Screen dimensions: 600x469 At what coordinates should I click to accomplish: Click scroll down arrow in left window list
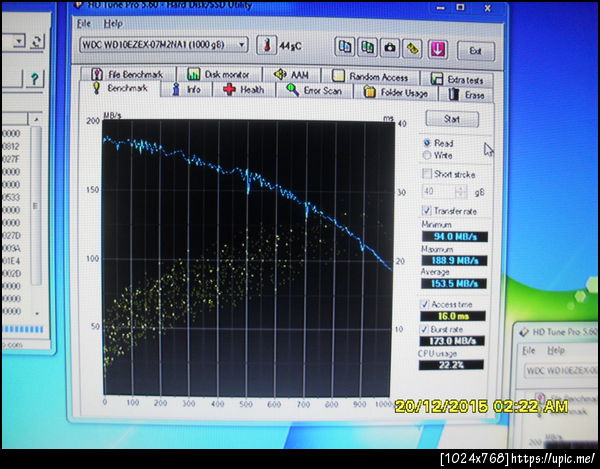click(x=37, y=314)
